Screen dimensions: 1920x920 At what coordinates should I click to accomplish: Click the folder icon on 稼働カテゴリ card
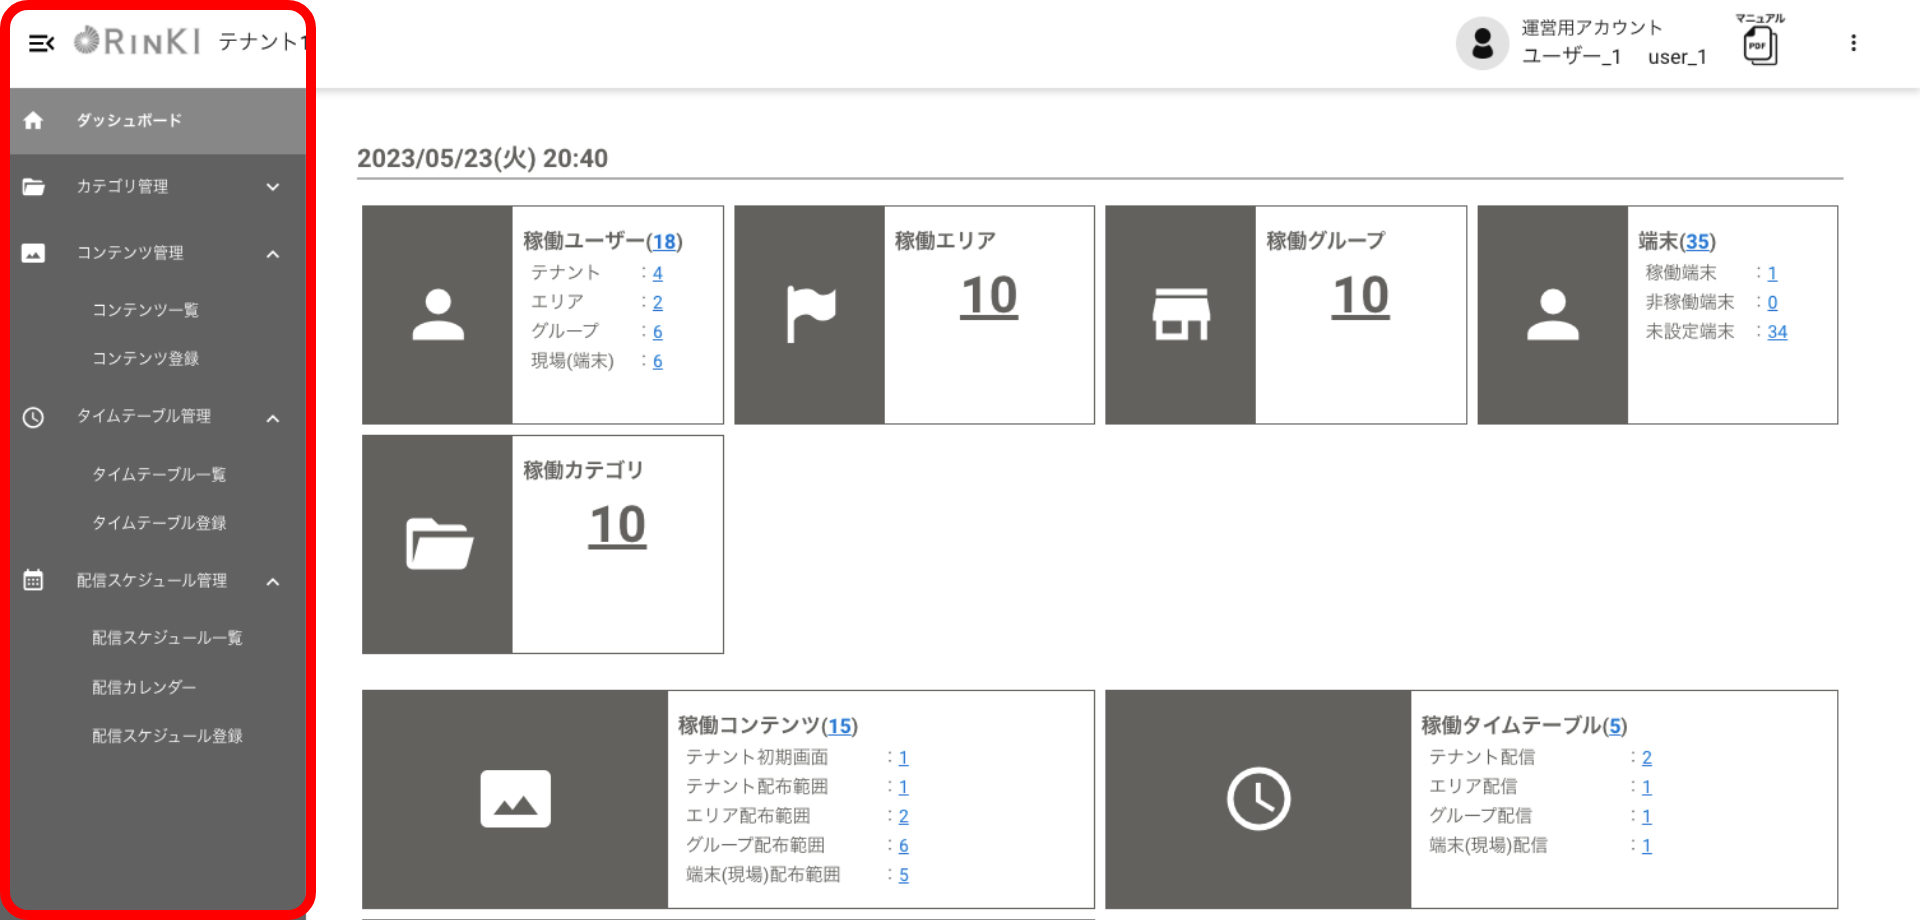[x=439, y=544]
